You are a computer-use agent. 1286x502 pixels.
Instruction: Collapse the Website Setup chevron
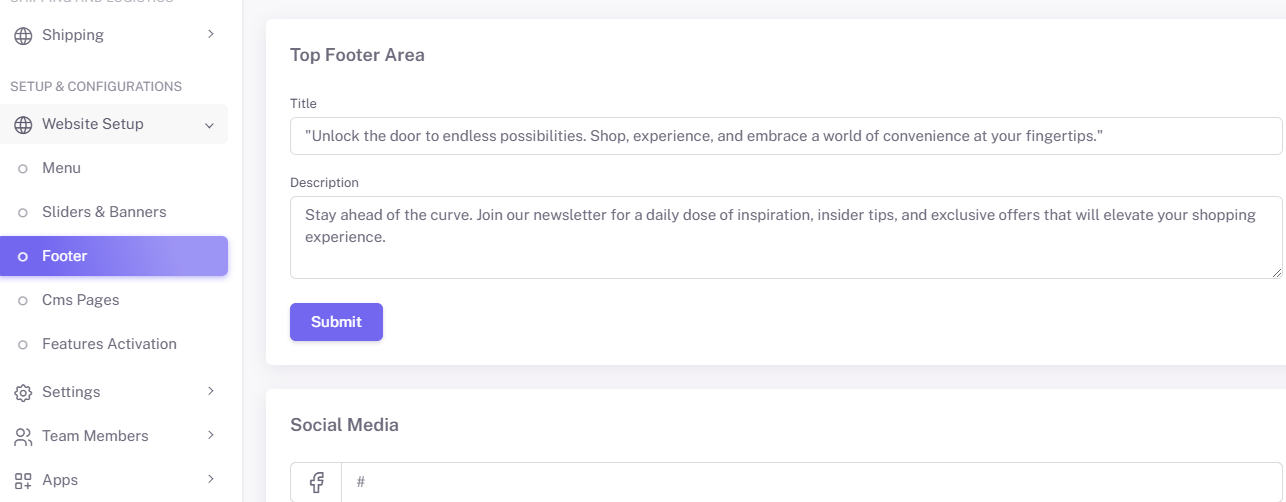coord(209,125)
